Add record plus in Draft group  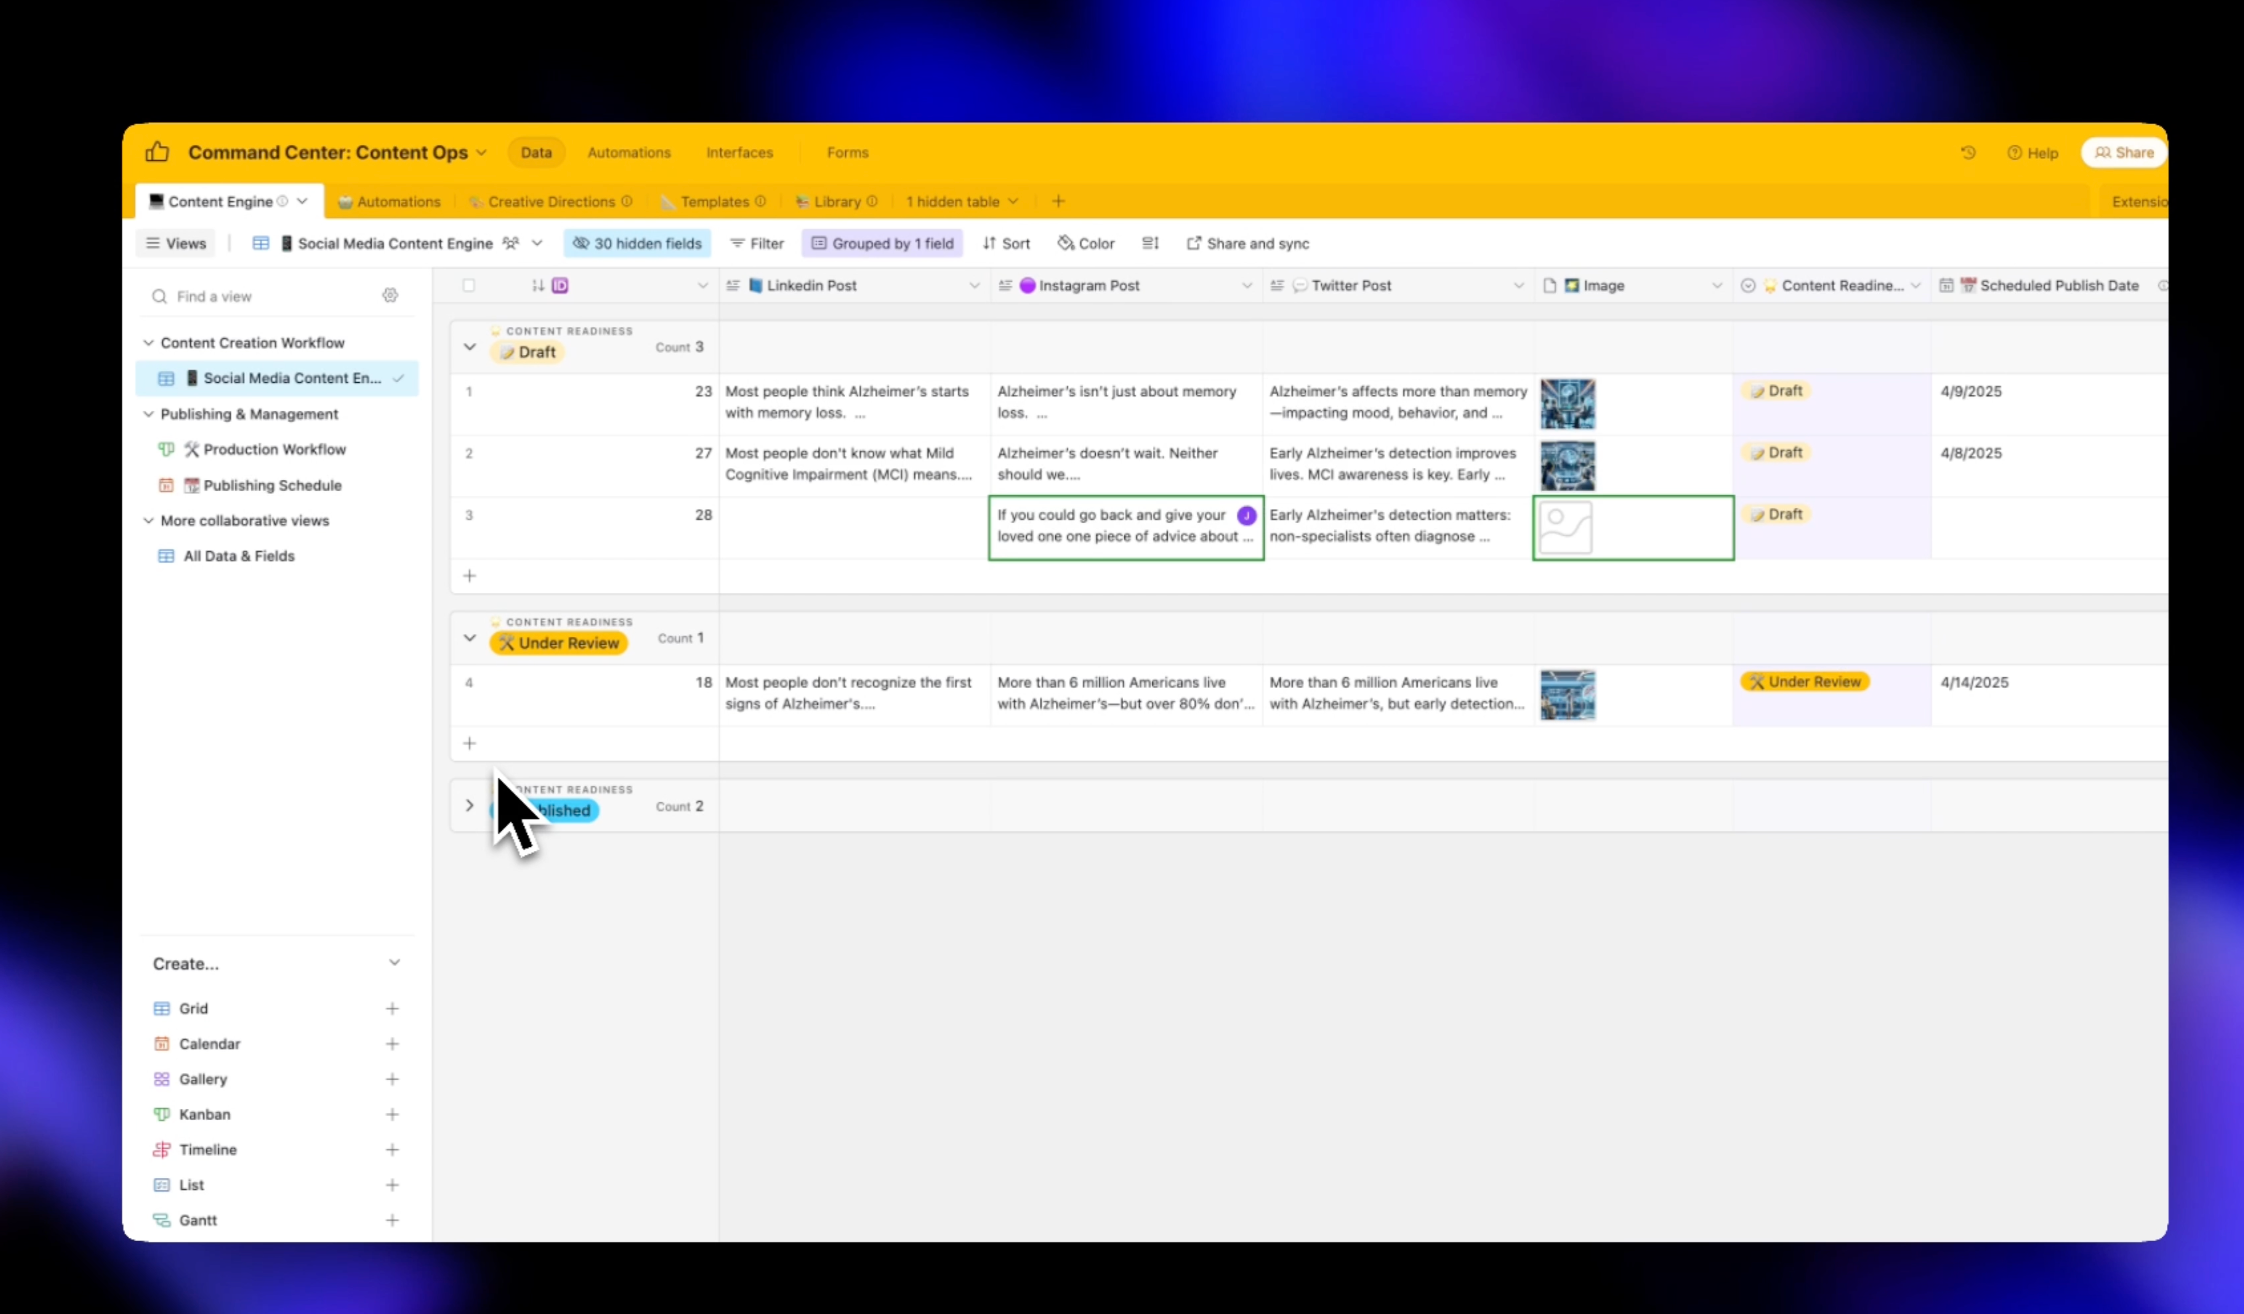point(469,576)
